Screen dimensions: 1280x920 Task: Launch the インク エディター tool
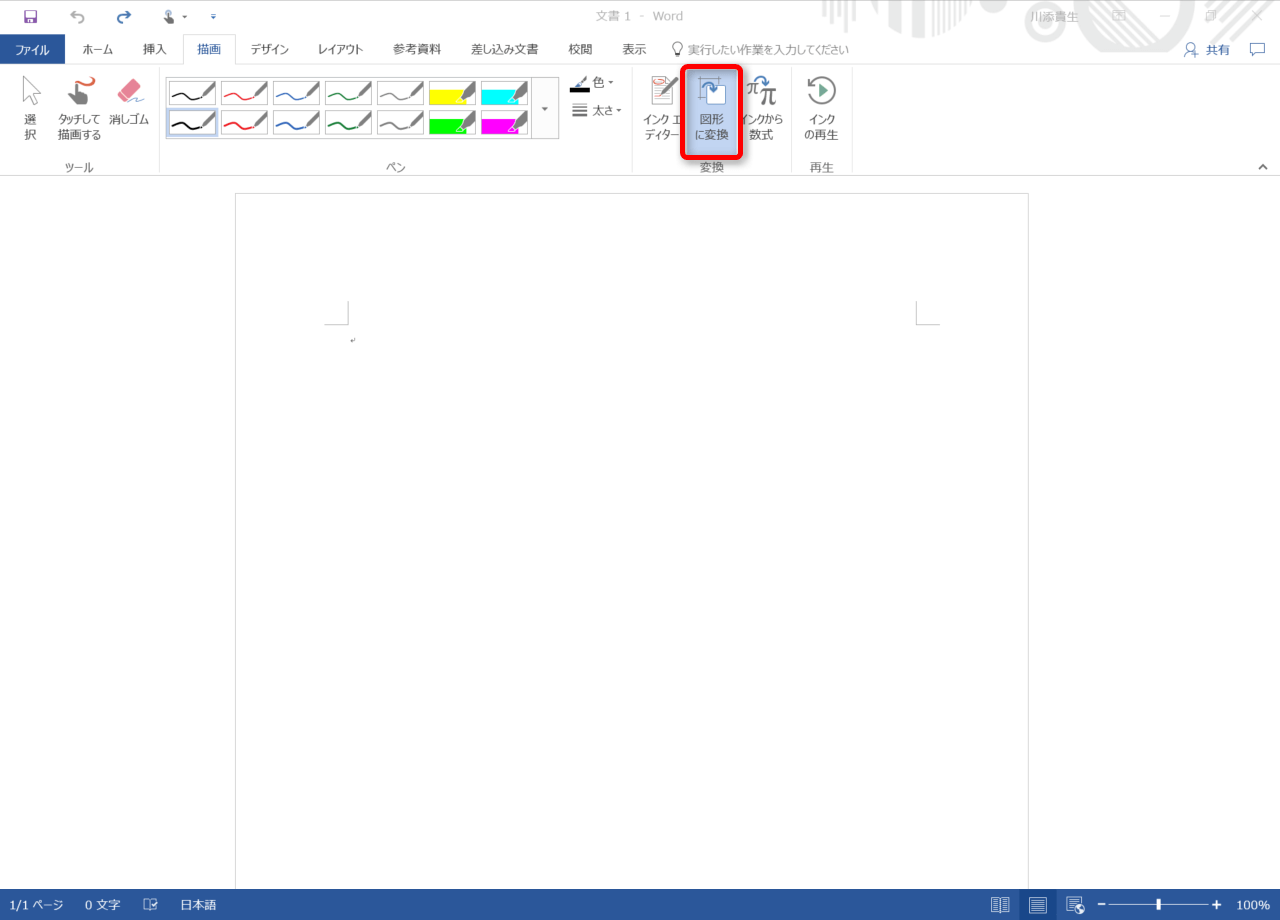(661, 108)
